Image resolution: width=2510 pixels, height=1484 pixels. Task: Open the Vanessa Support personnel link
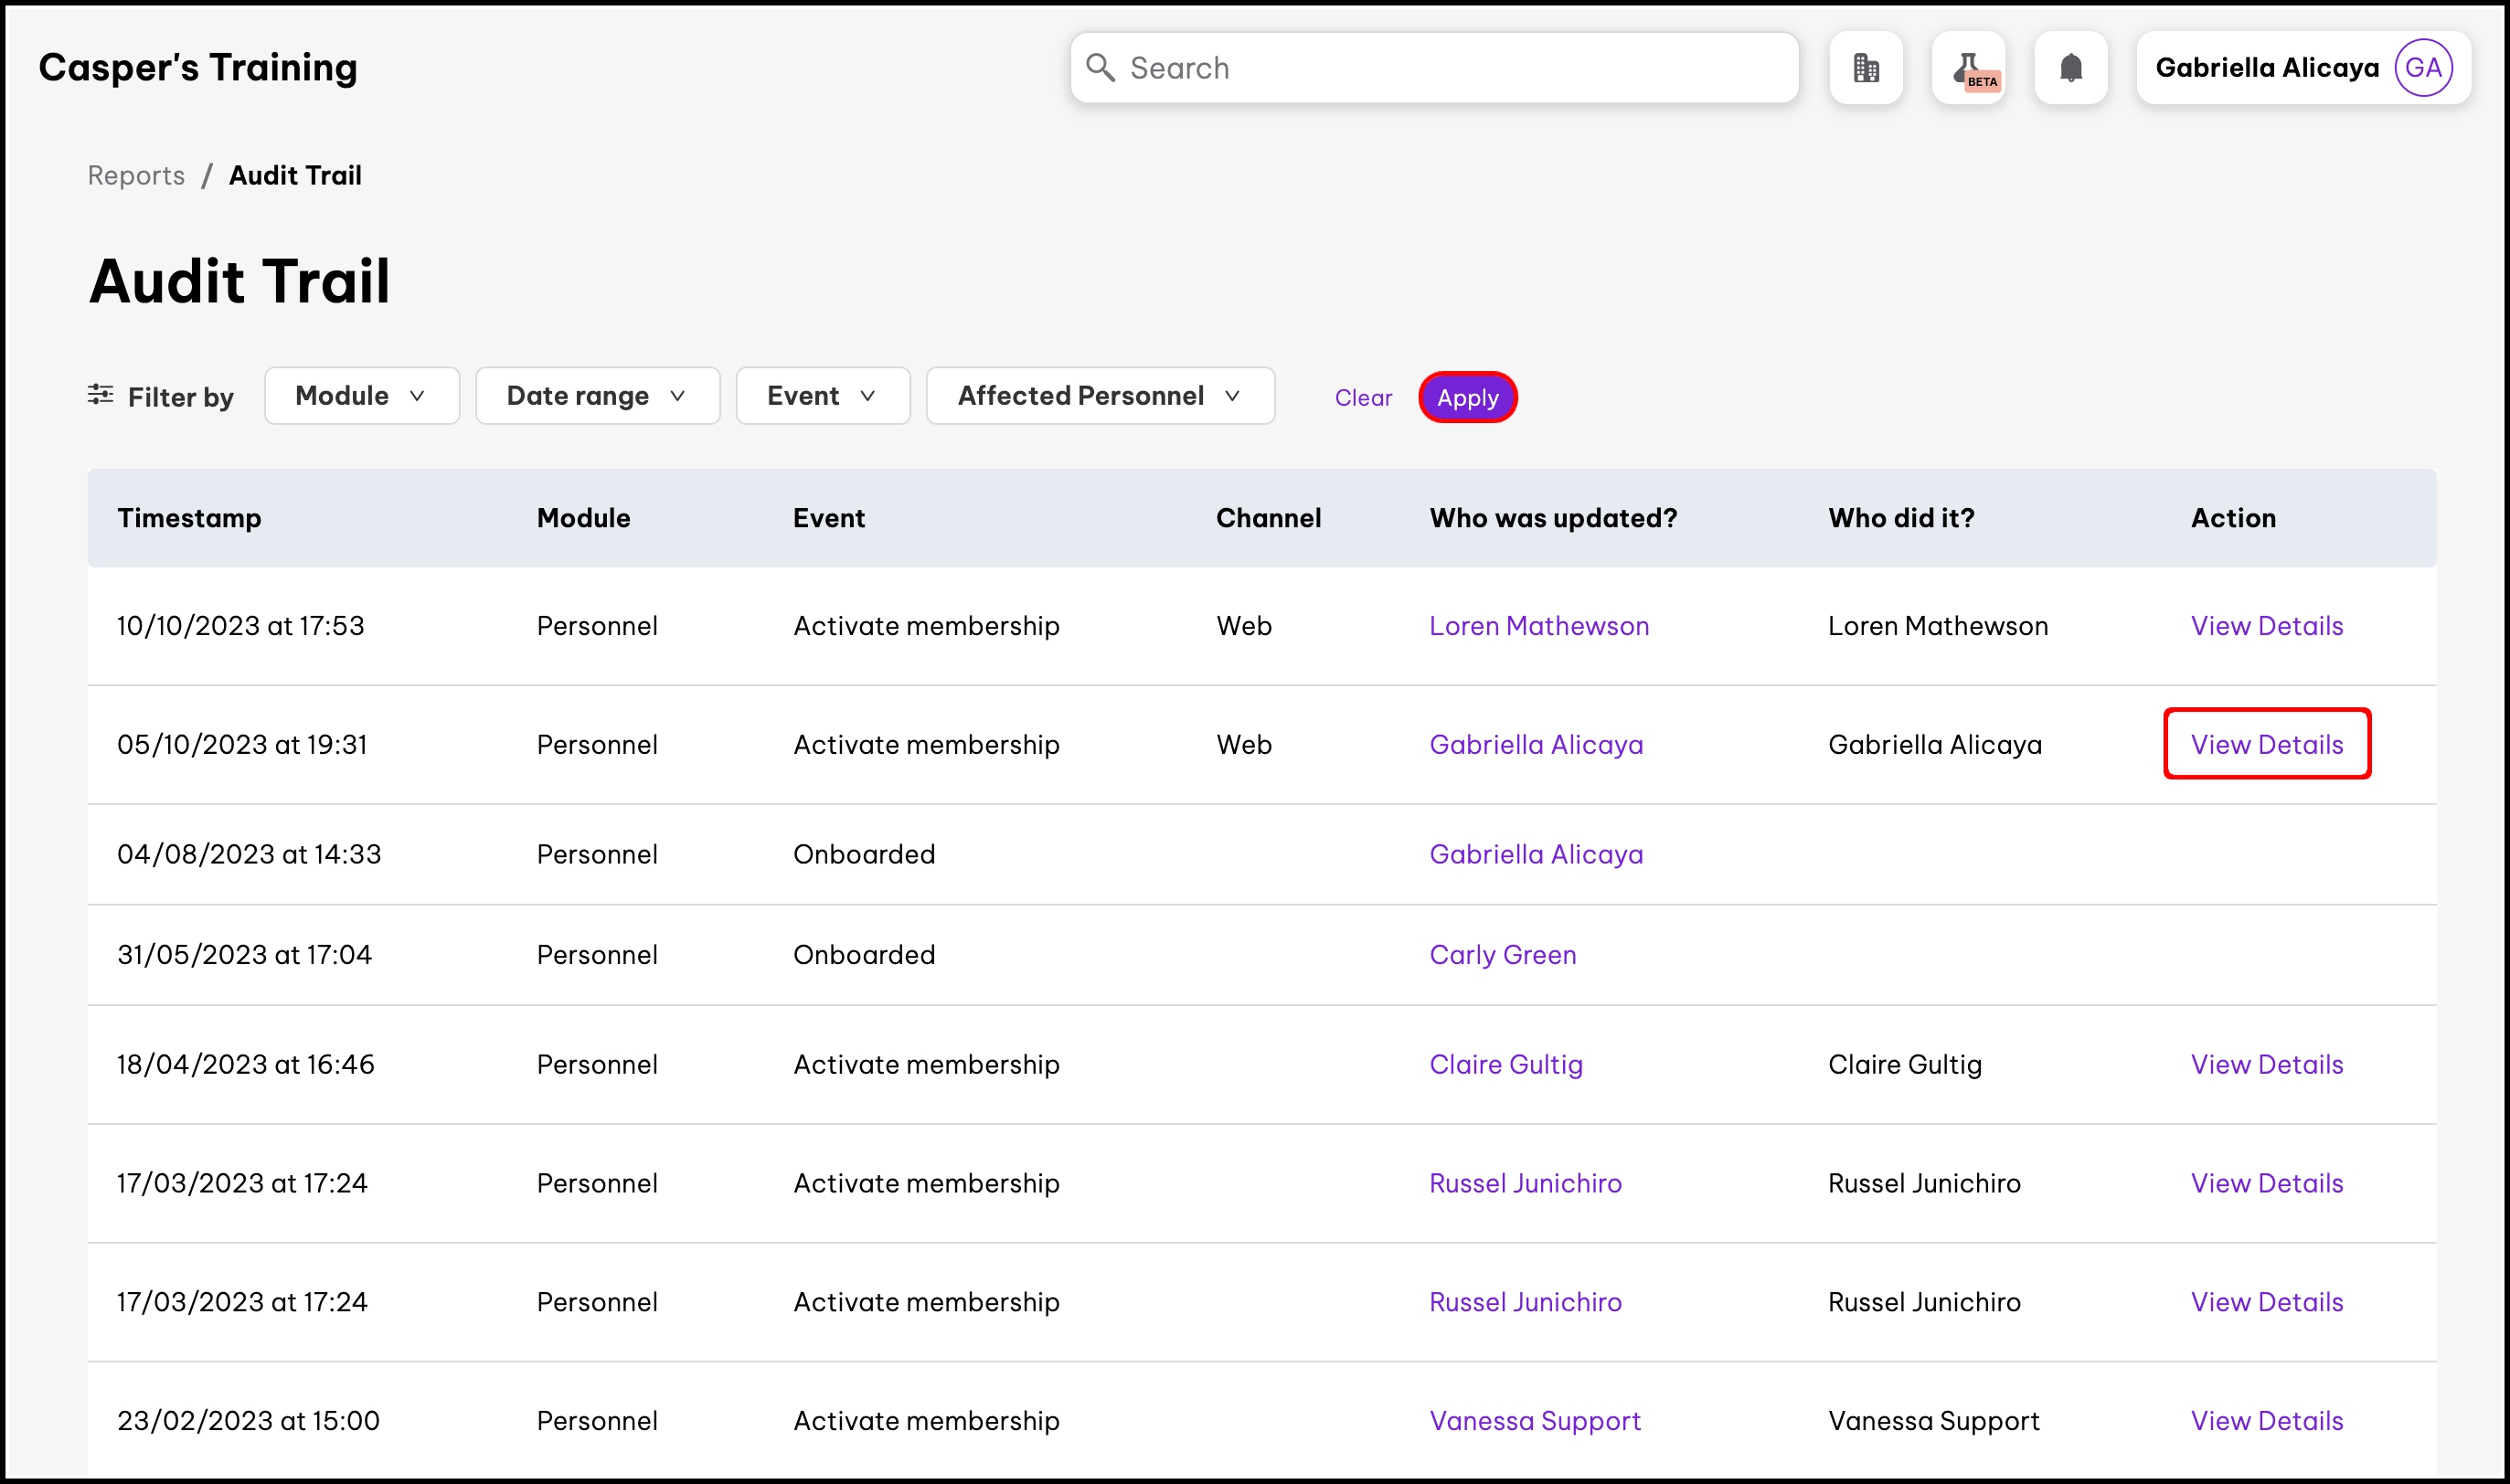pos(1534,1421)
